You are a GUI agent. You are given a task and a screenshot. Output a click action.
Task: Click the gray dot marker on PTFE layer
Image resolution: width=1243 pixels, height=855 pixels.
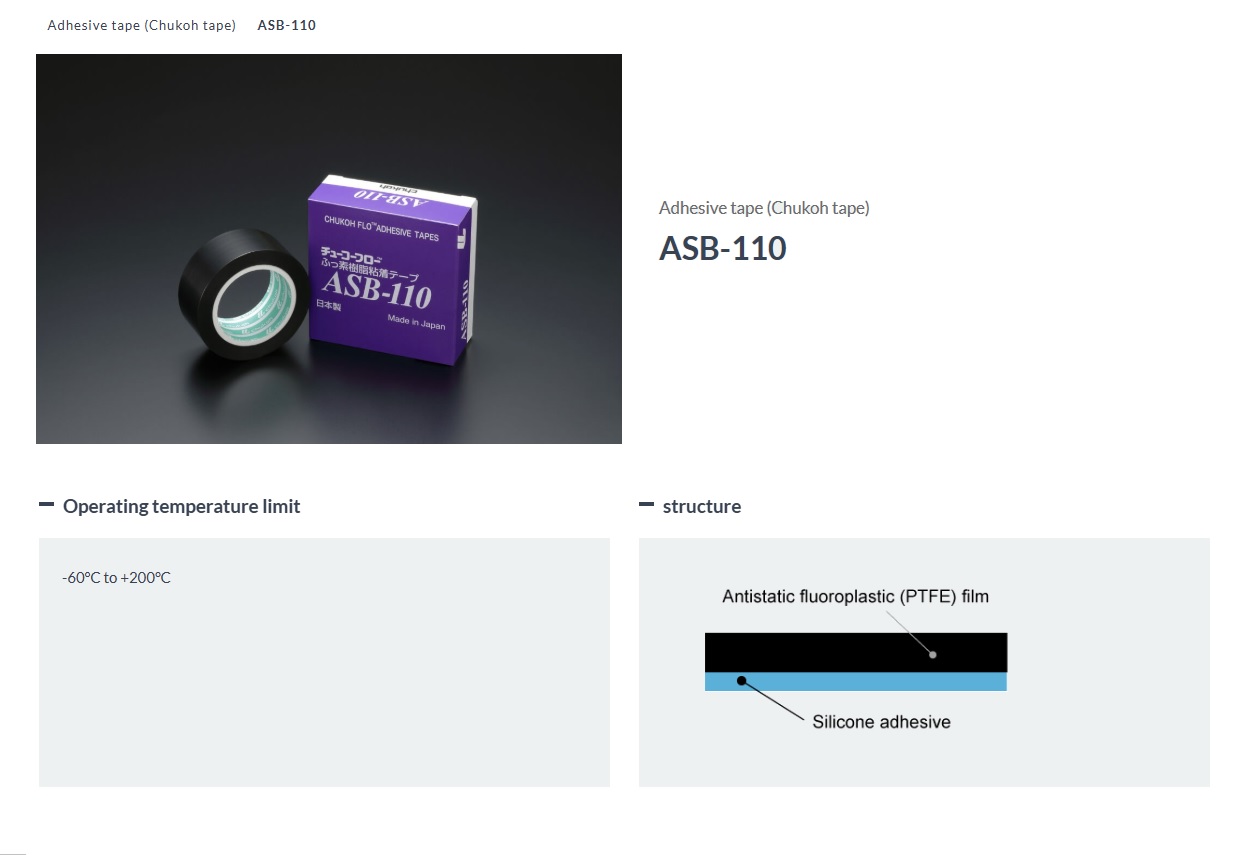(x=932, y=655)
